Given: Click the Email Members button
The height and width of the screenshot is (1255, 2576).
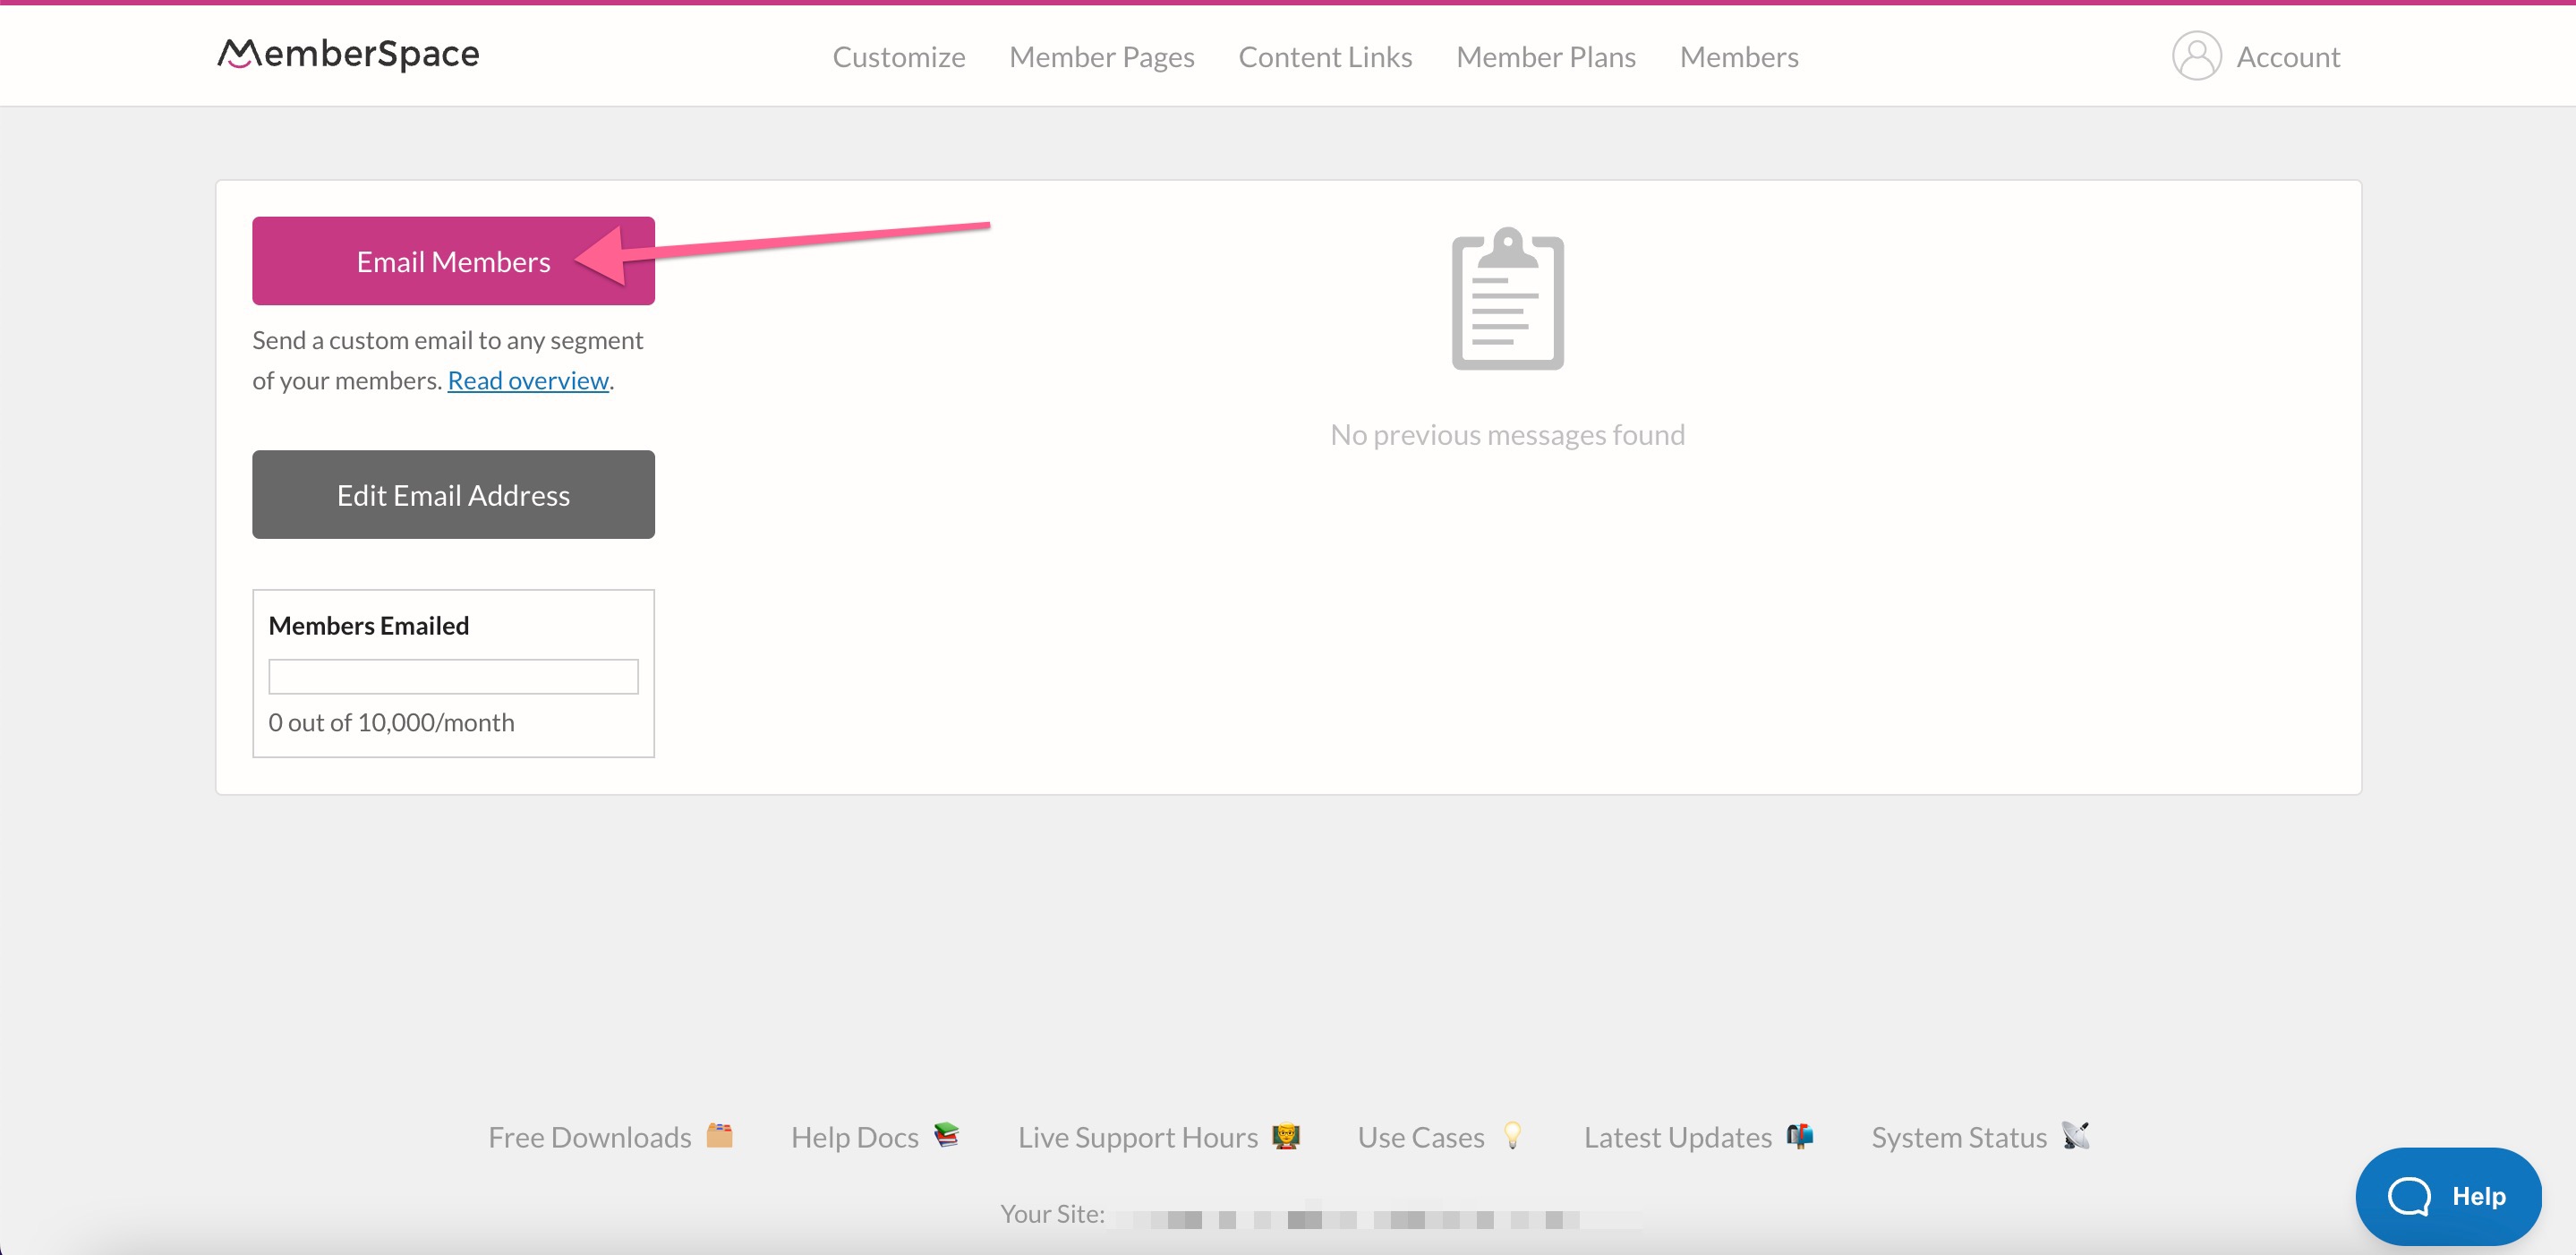Looking at the screenshot, I should click(452, 260).
